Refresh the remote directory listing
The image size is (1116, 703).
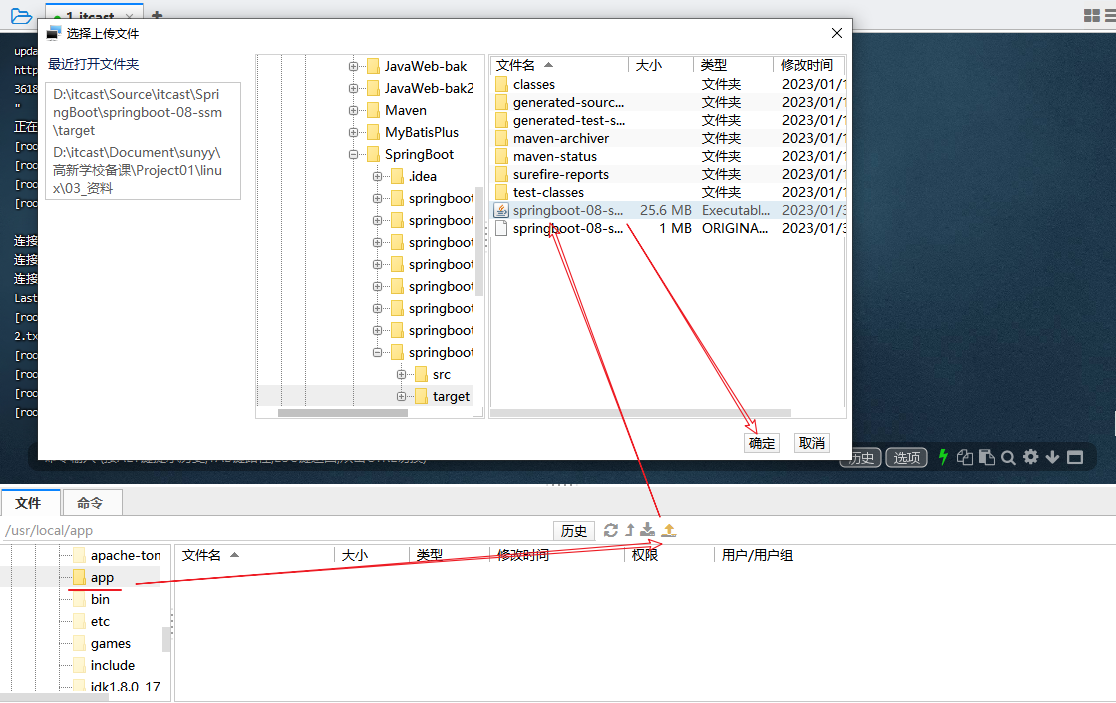click(611, 530)
